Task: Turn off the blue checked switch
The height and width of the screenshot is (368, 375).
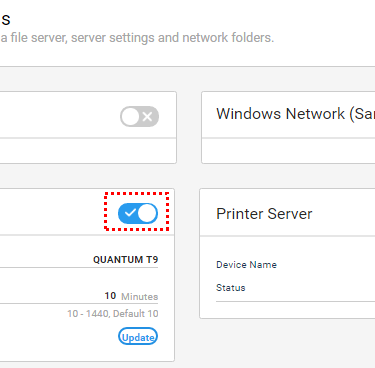Action: click(x=138, y=213)
